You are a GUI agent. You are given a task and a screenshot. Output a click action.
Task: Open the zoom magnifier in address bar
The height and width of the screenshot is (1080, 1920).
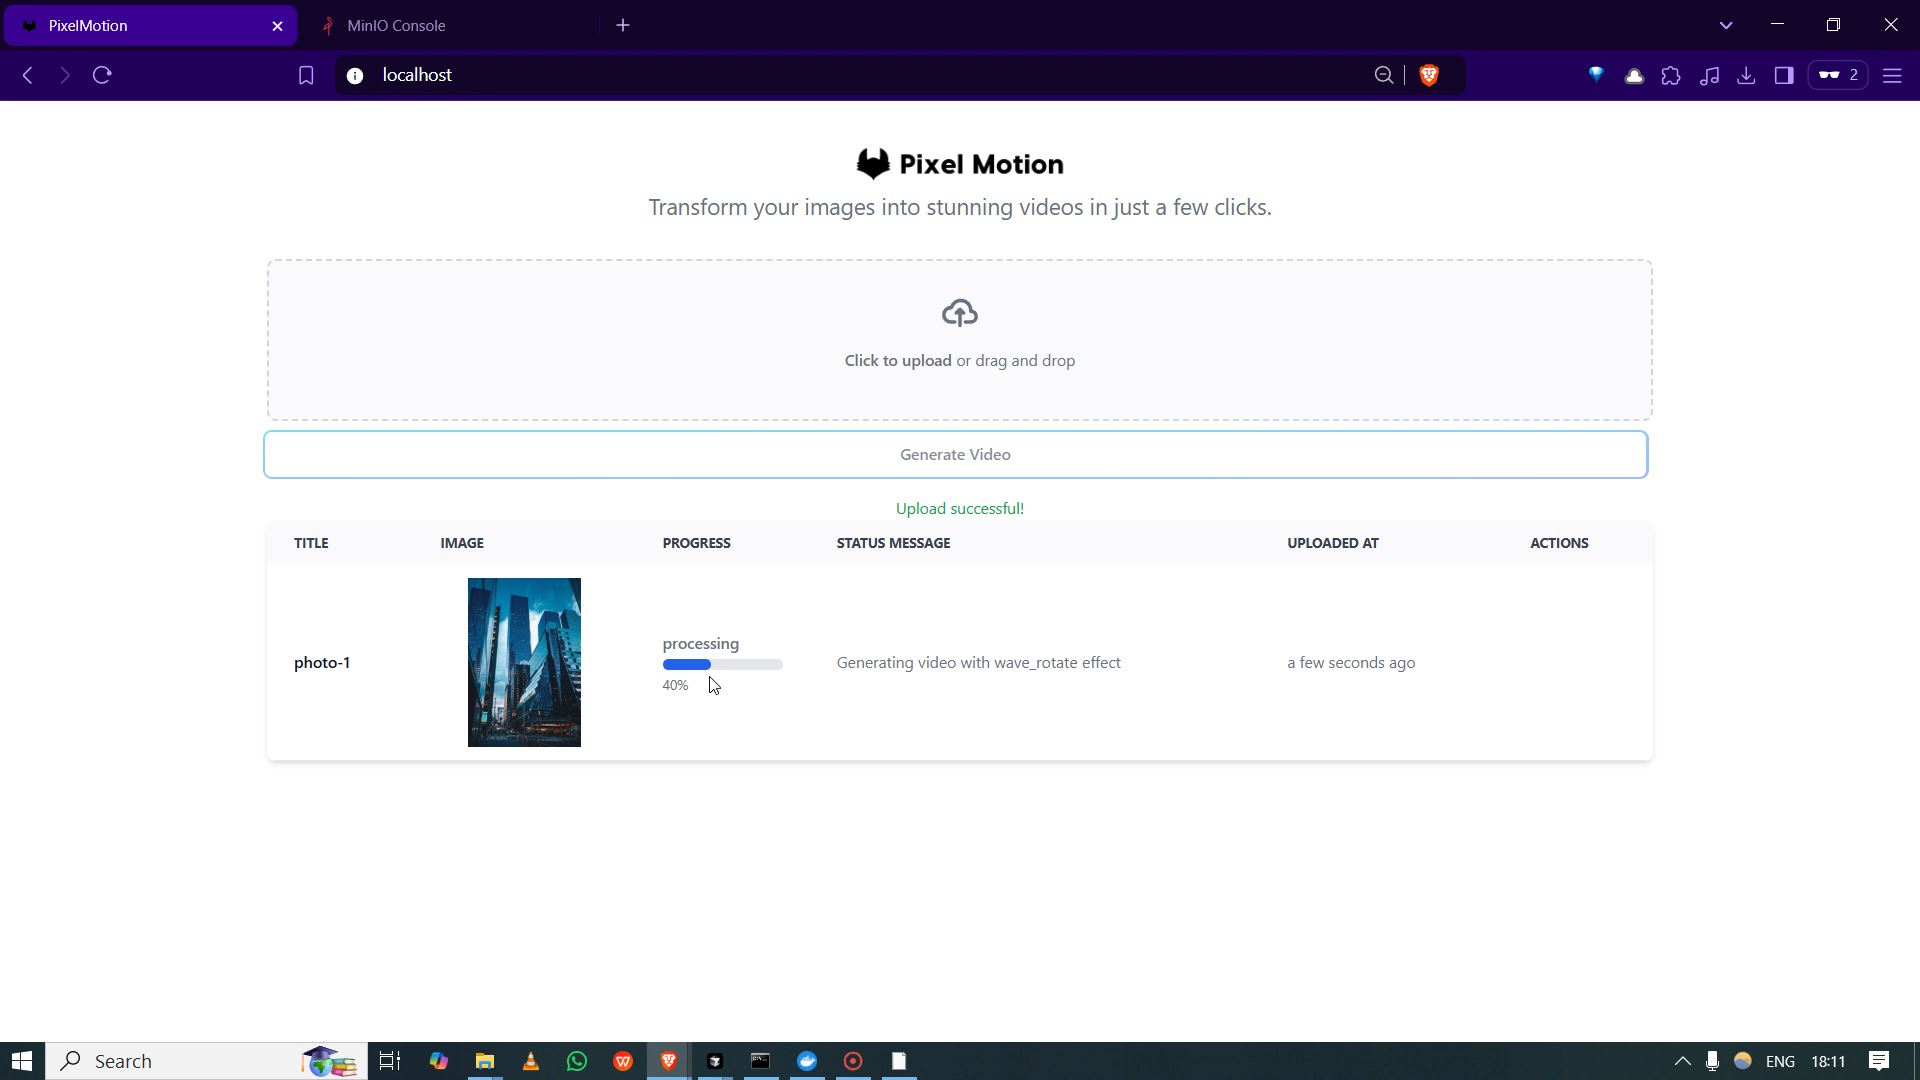(x=1383, y=75)
